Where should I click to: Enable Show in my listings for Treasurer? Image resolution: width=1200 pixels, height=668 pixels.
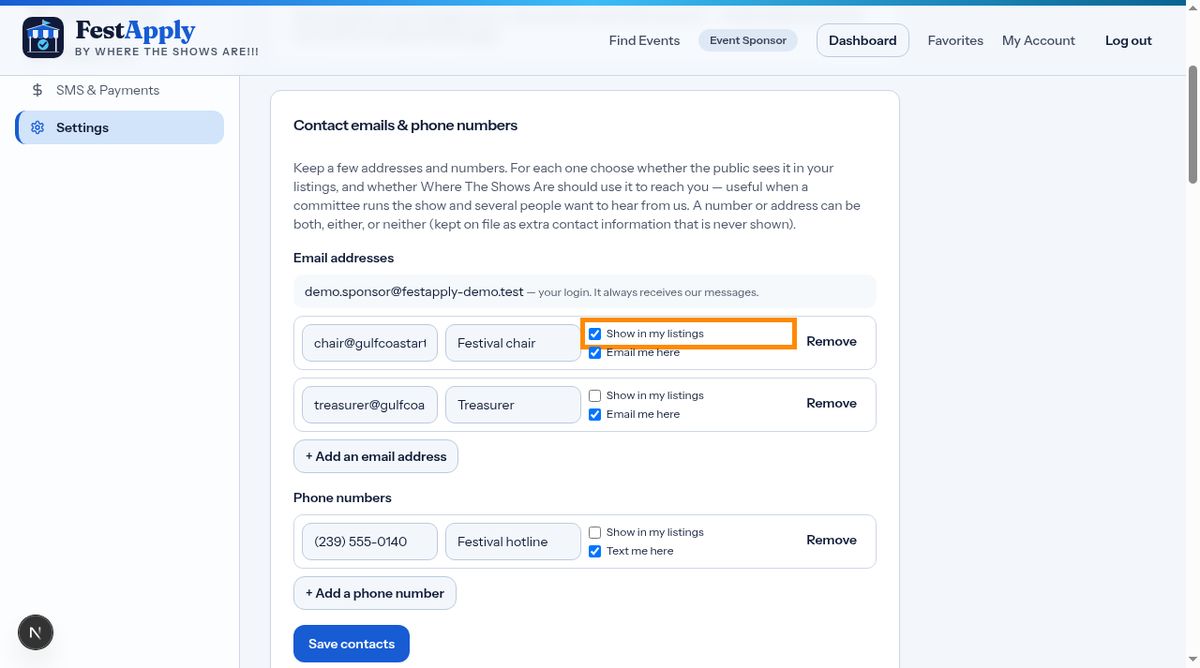(595, 396)
